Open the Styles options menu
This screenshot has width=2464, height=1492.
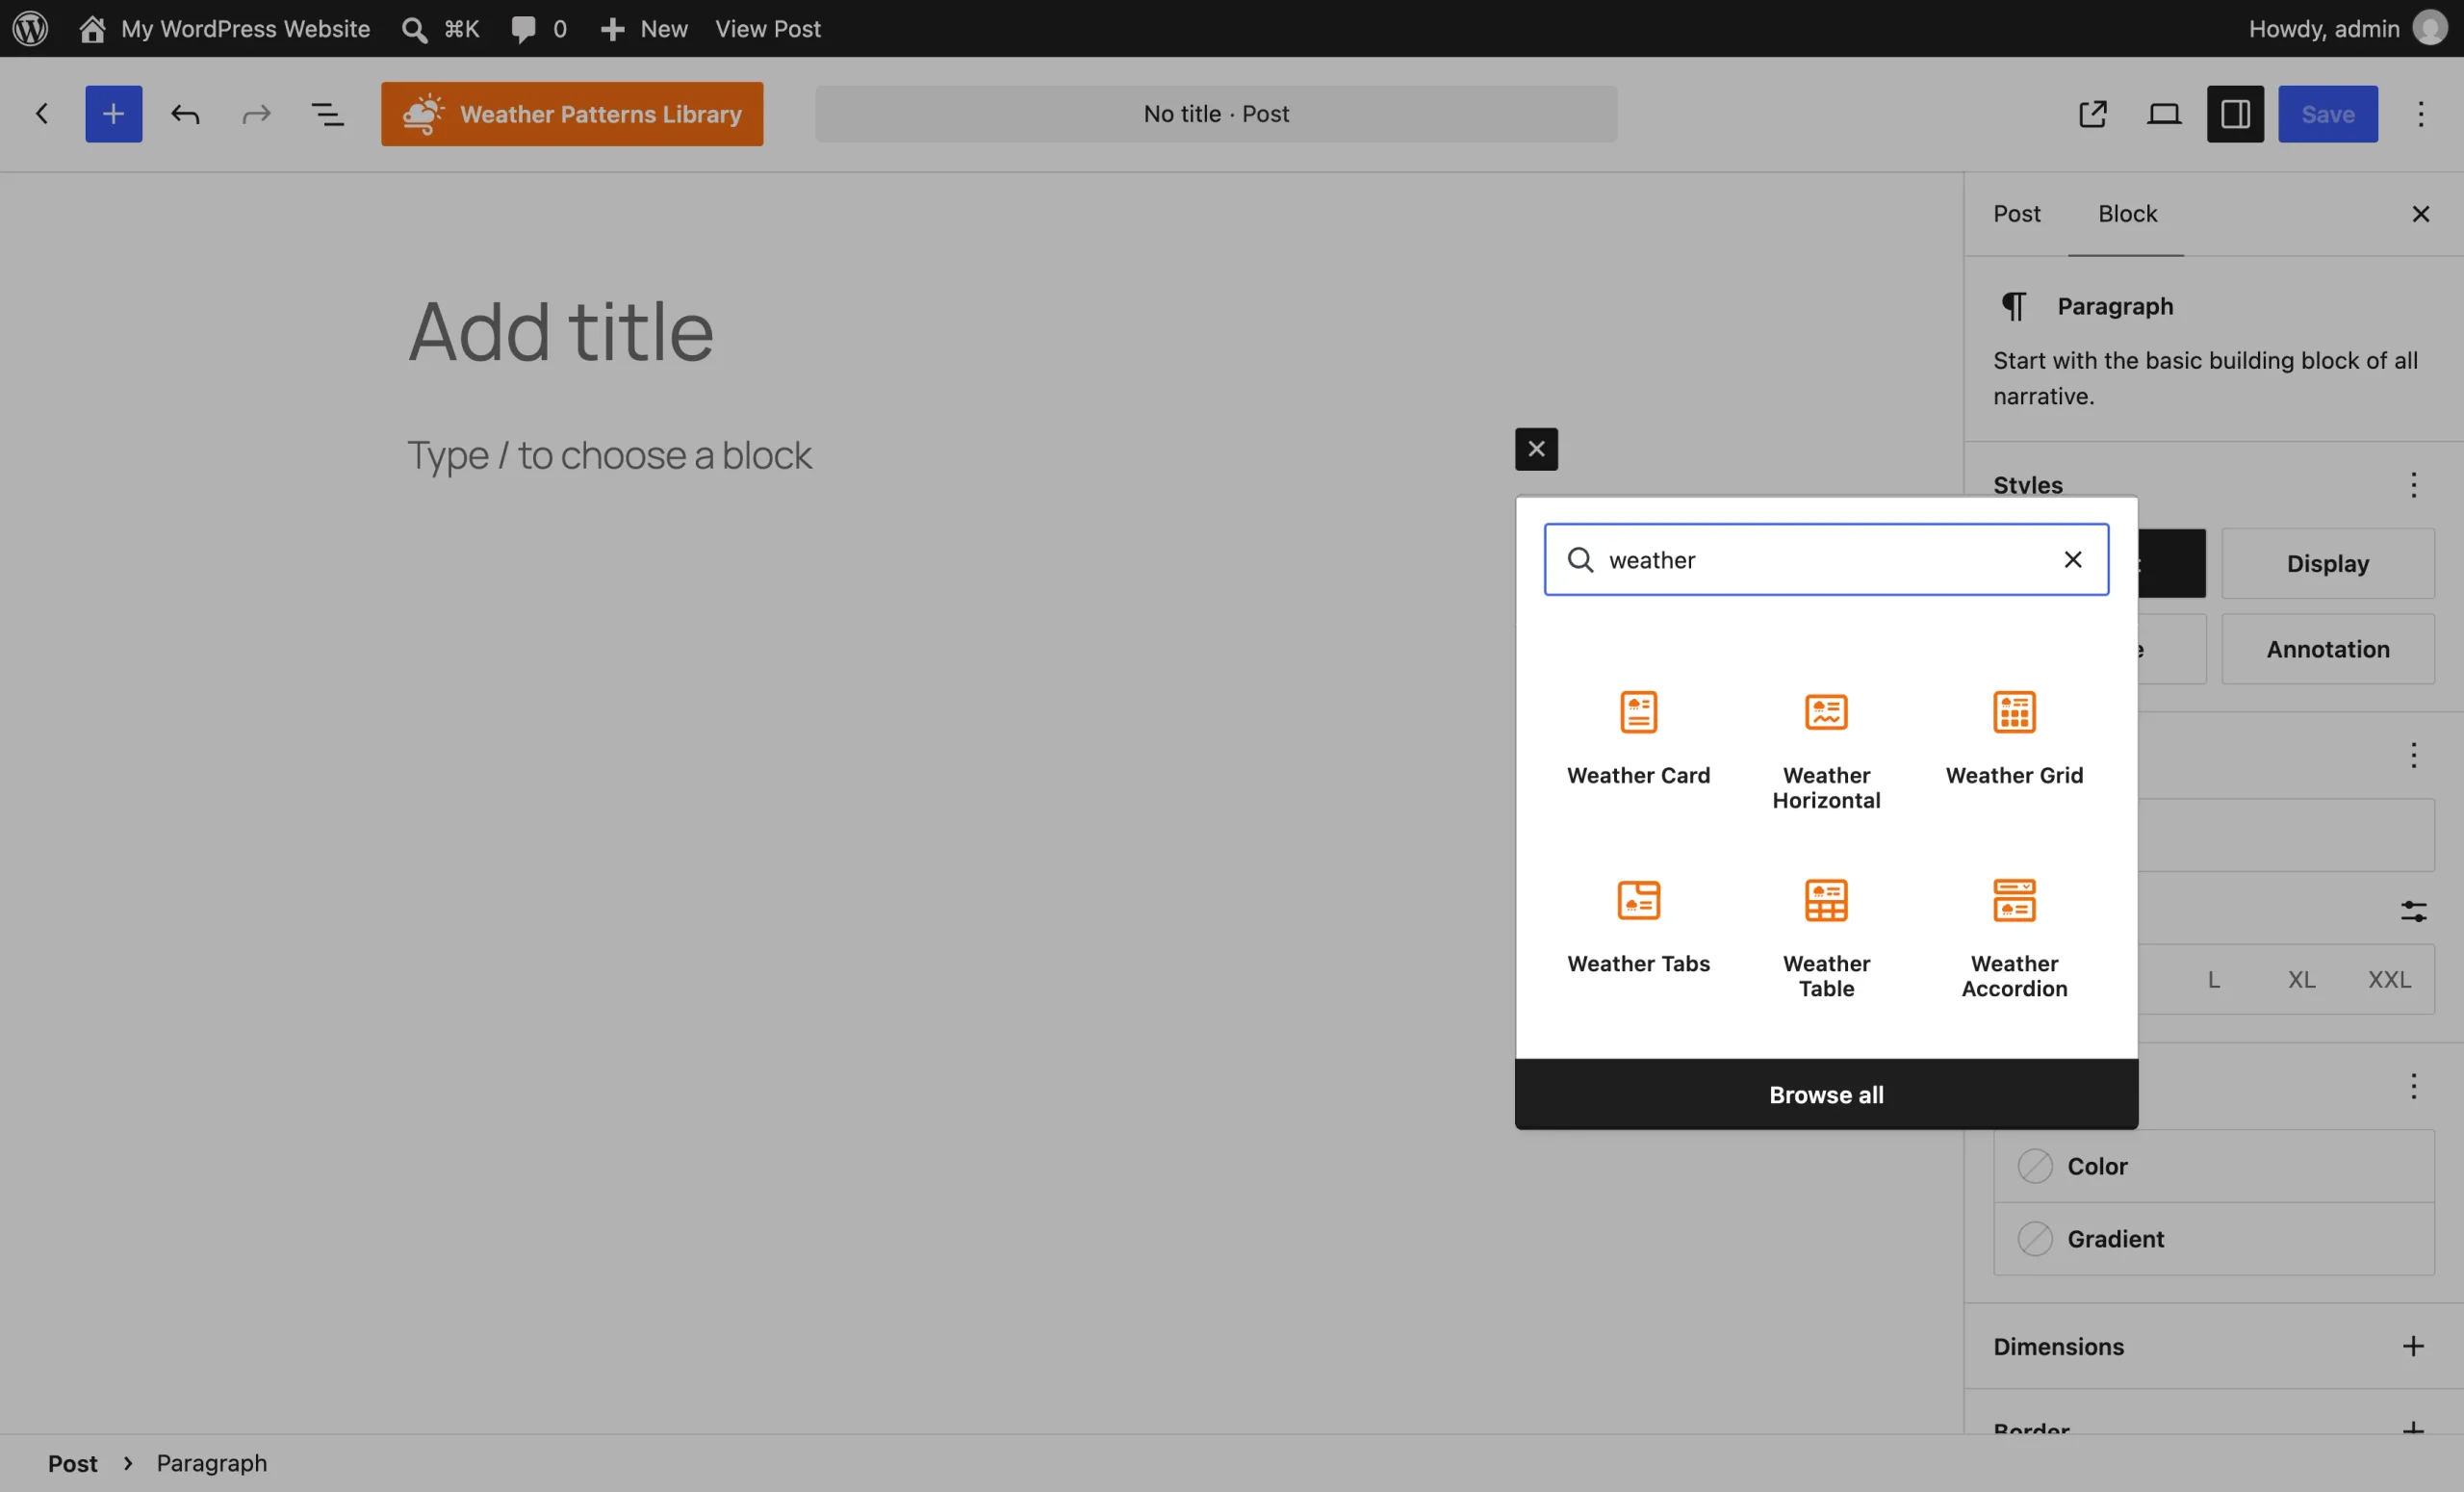point(2413,485)
